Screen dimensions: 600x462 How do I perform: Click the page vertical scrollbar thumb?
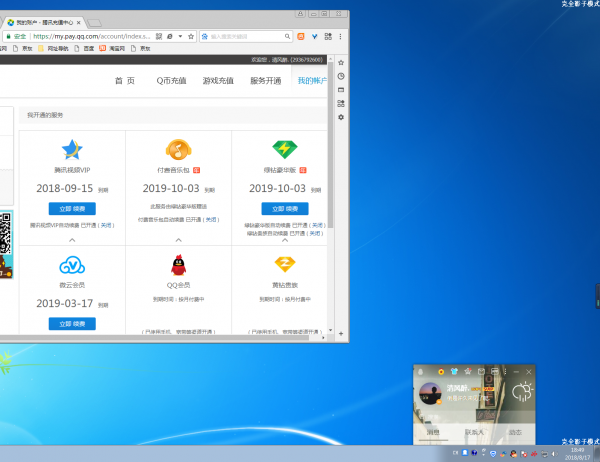(x=331, y=145)
